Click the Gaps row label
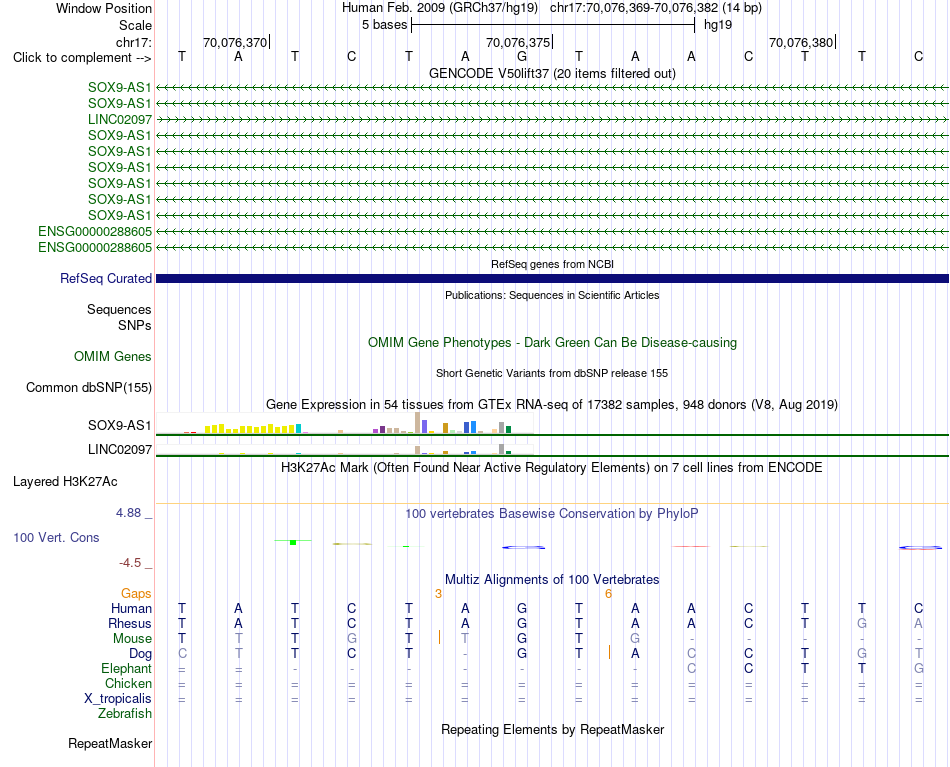This screenshot has width=950, height=767. [136, 594]
